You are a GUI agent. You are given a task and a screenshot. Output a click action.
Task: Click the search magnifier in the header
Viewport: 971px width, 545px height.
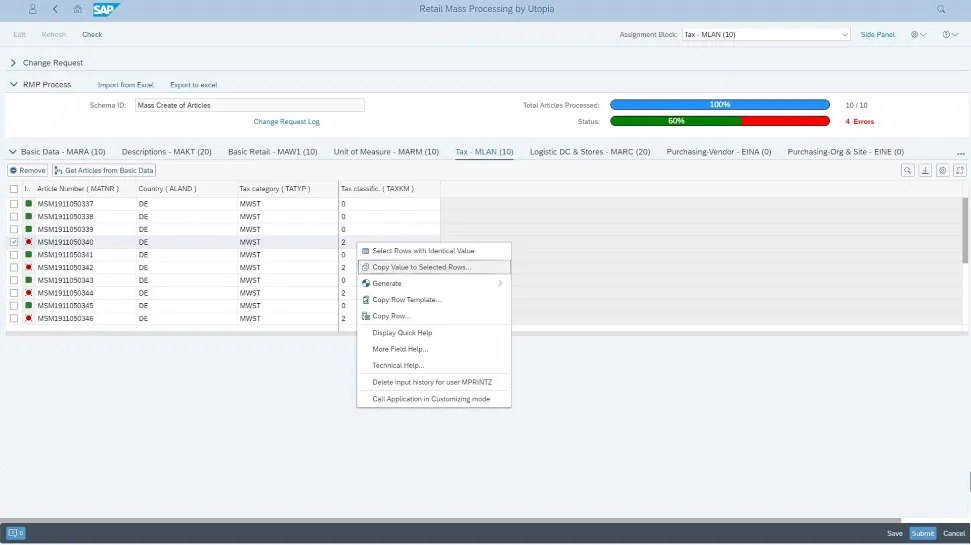pyautogui.click(x=941, y=9)
